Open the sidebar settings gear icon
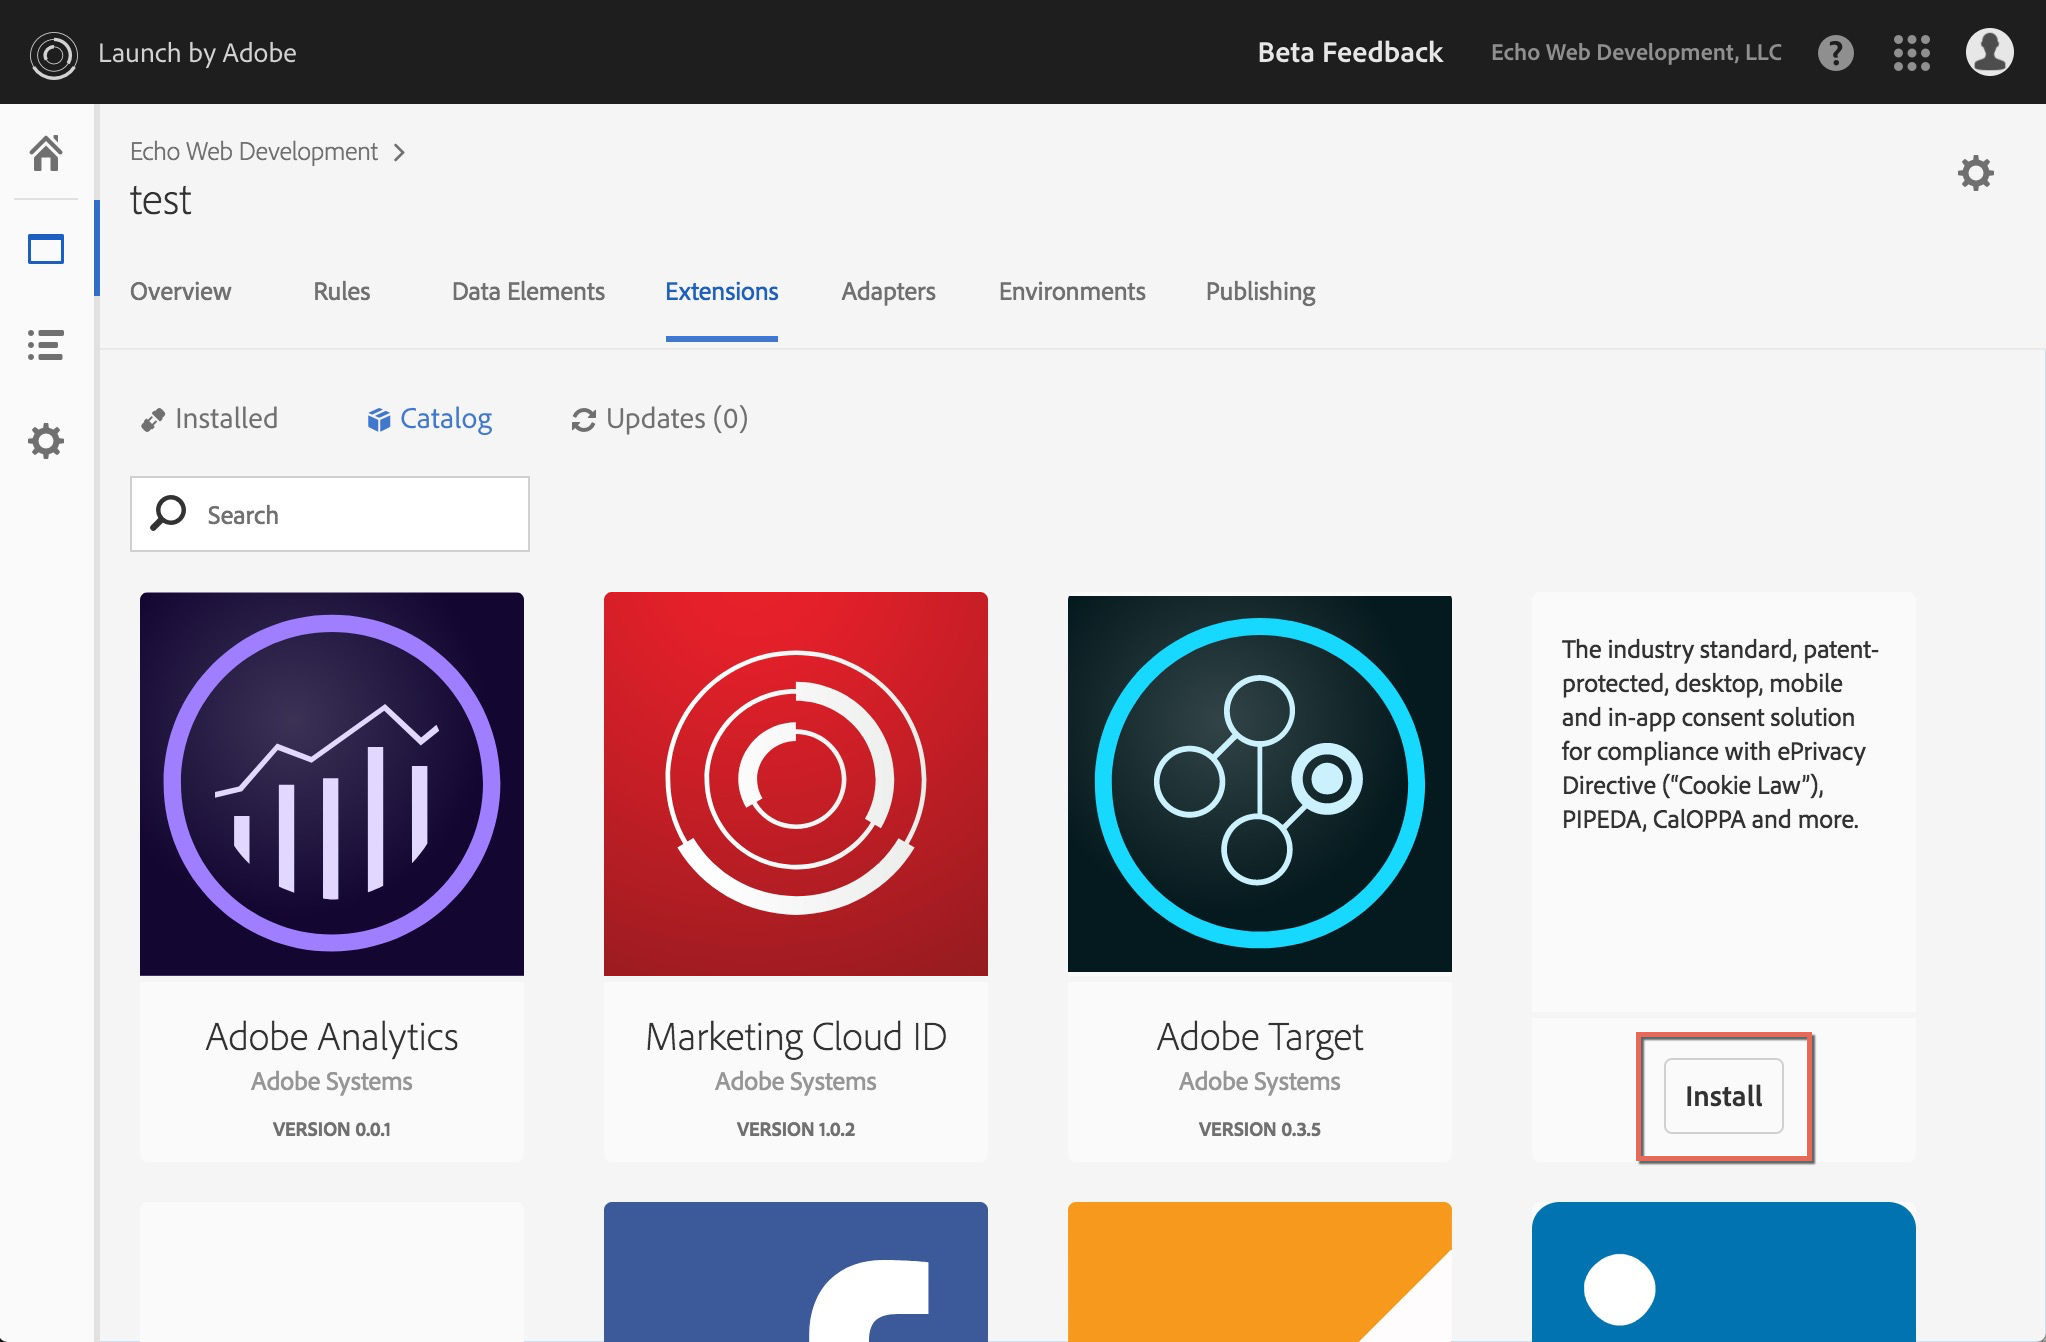Image resolution: width=2046 pixels, height=1342 pixels. point(46,441)
